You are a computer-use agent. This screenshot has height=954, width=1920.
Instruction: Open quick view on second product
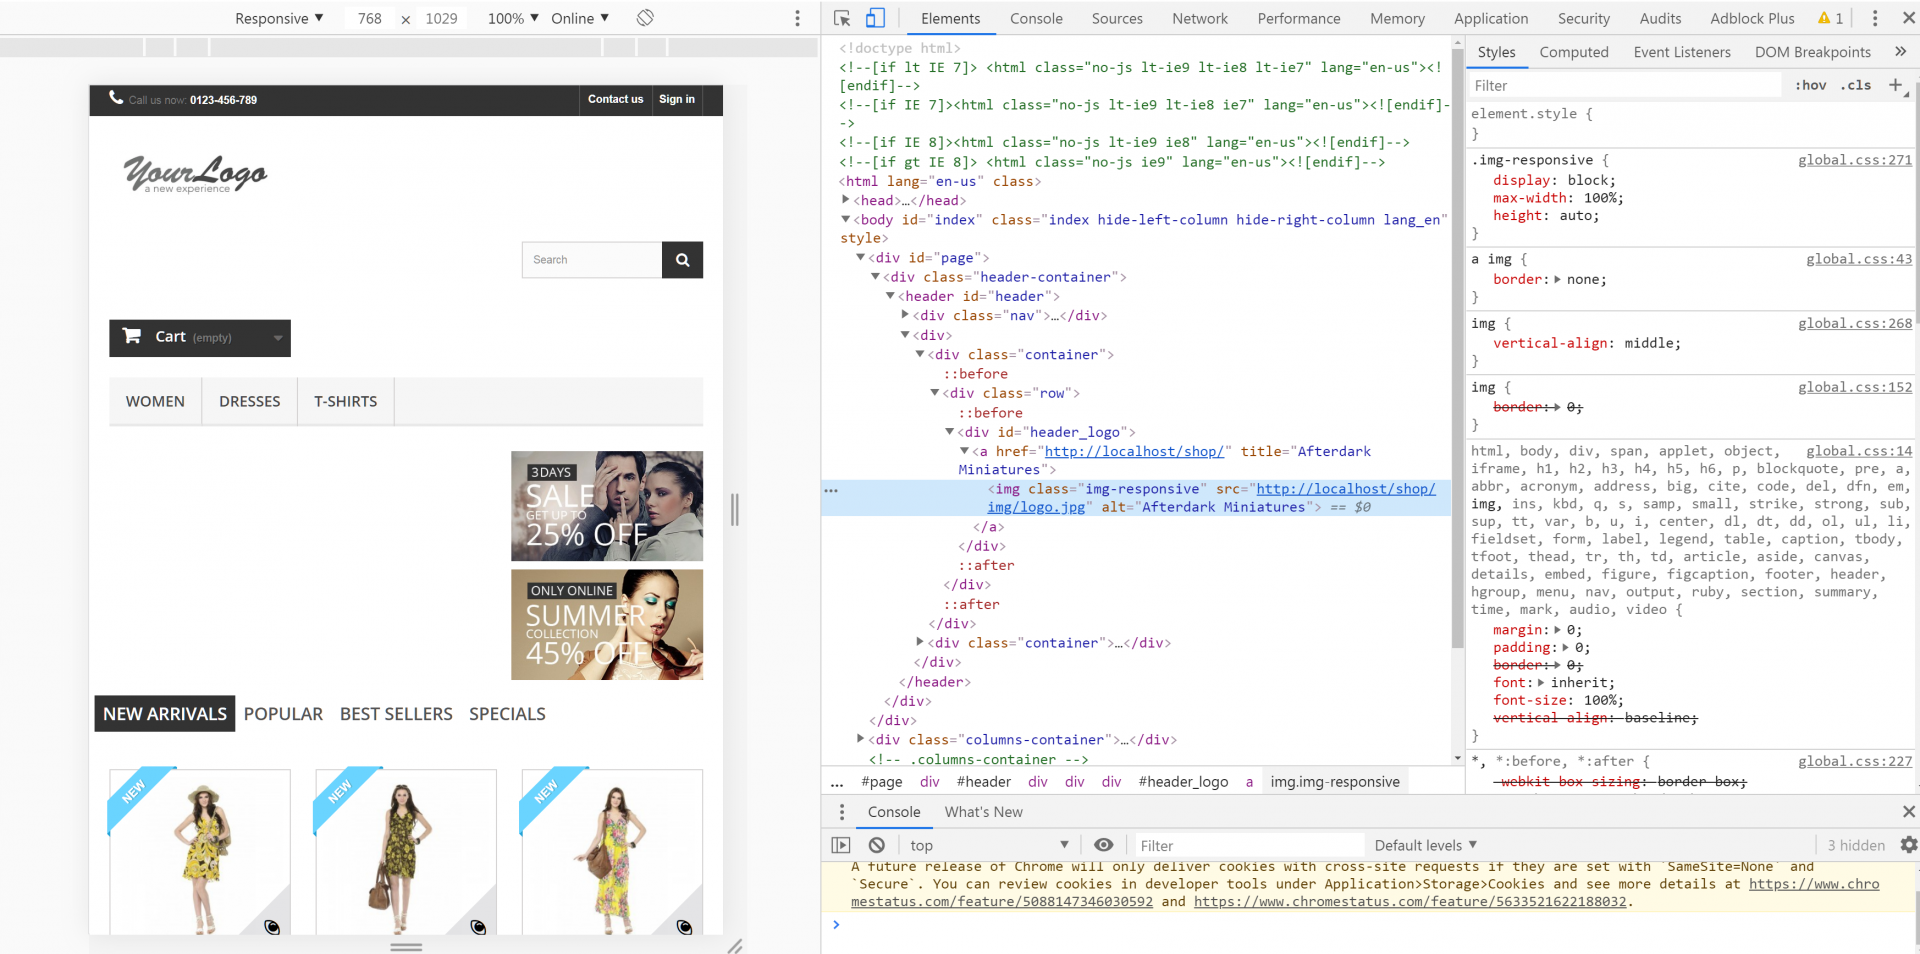(x=478, y=927)
